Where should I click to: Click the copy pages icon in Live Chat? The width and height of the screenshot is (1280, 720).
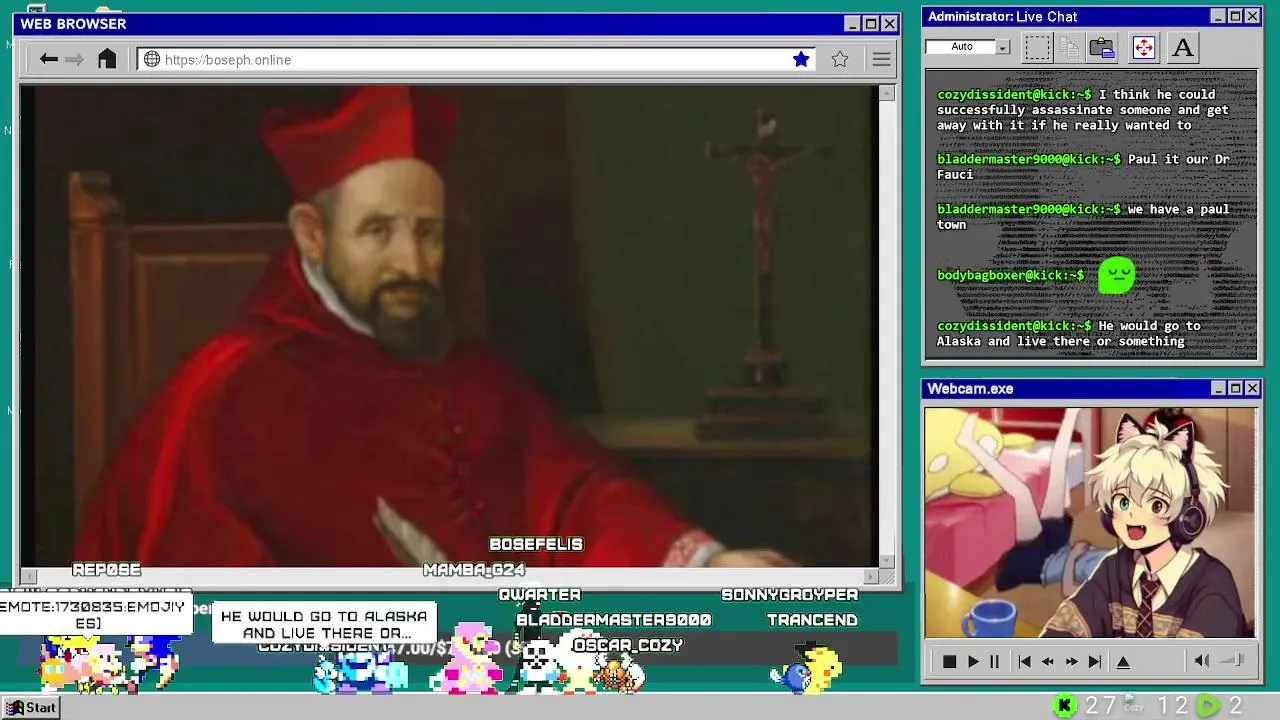(x=1069, y=47)
